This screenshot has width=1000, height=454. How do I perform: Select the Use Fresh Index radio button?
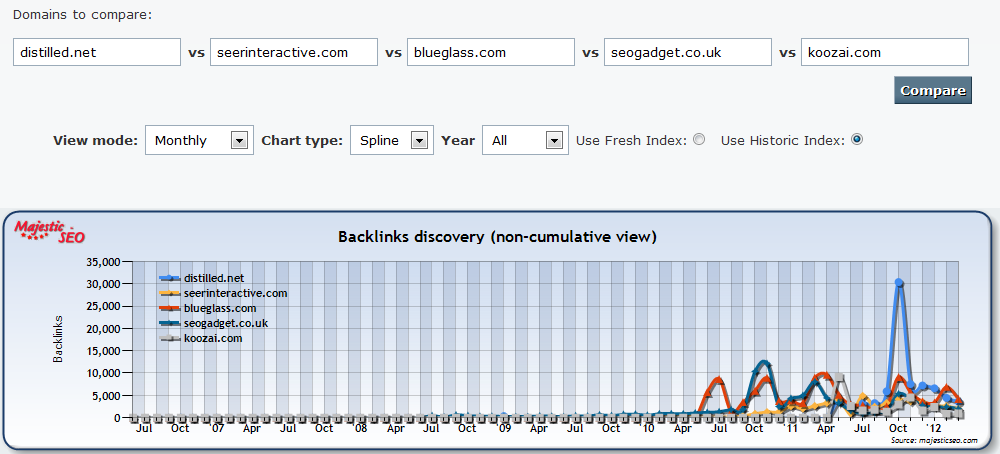click(699, 140)
